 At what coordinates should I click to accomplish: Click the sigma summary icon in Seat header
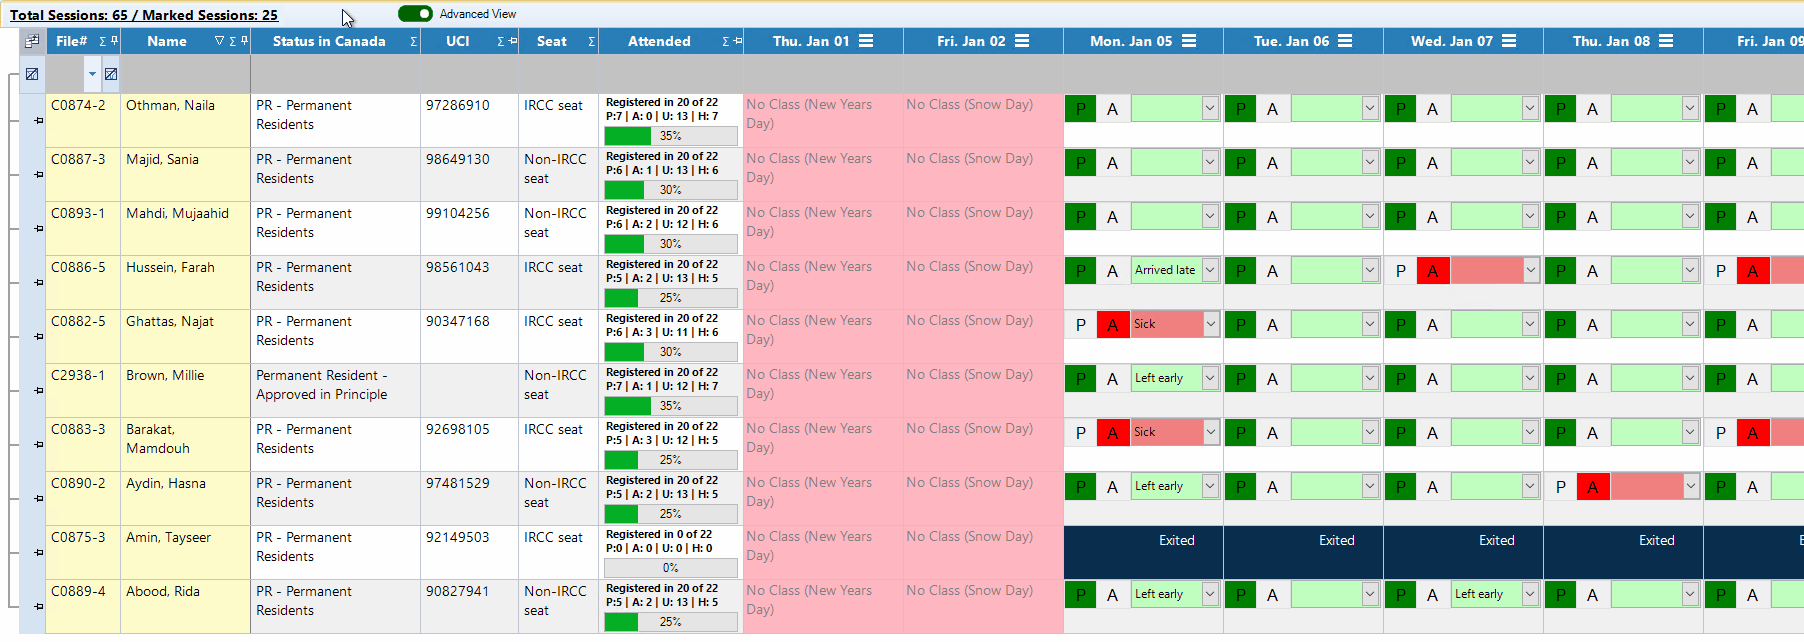pos(591,41)
